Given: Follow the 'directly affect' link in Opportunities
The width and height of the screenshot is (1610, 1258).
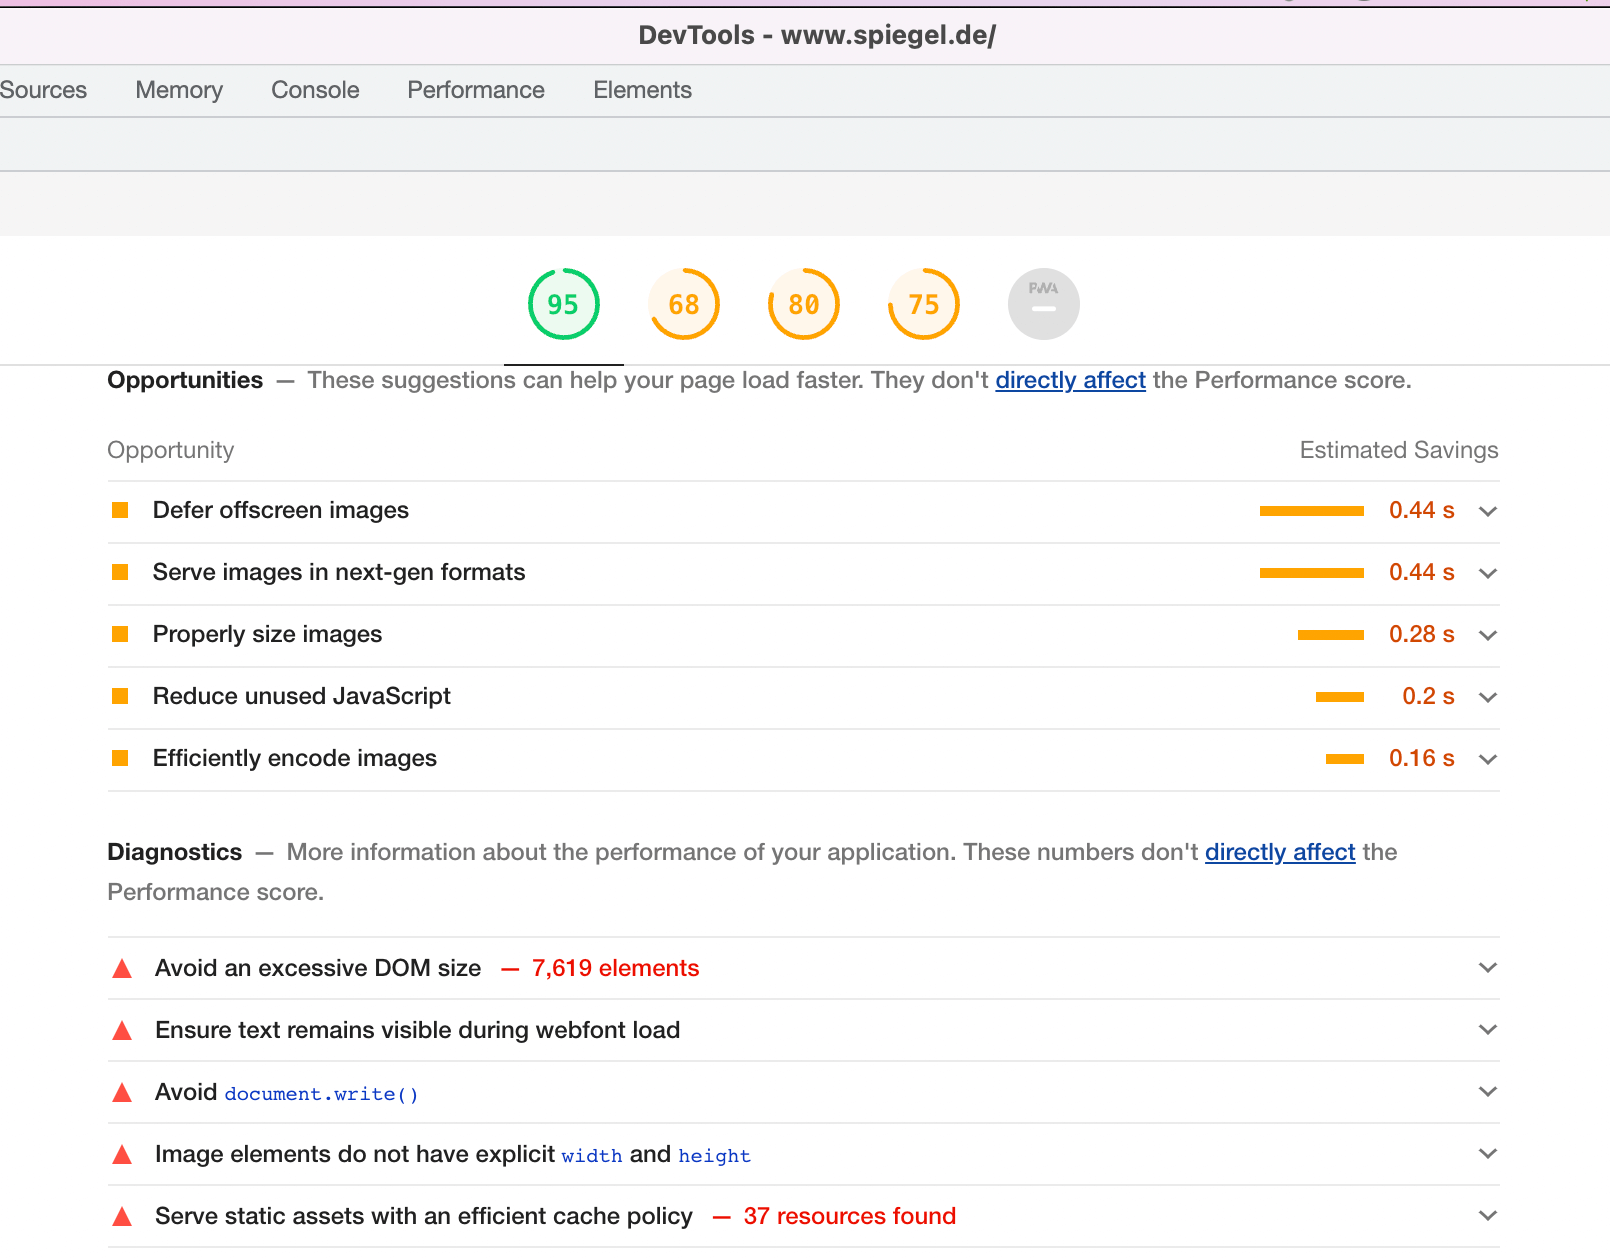Looking at the screenshot, I should (x=1070, y=380).
